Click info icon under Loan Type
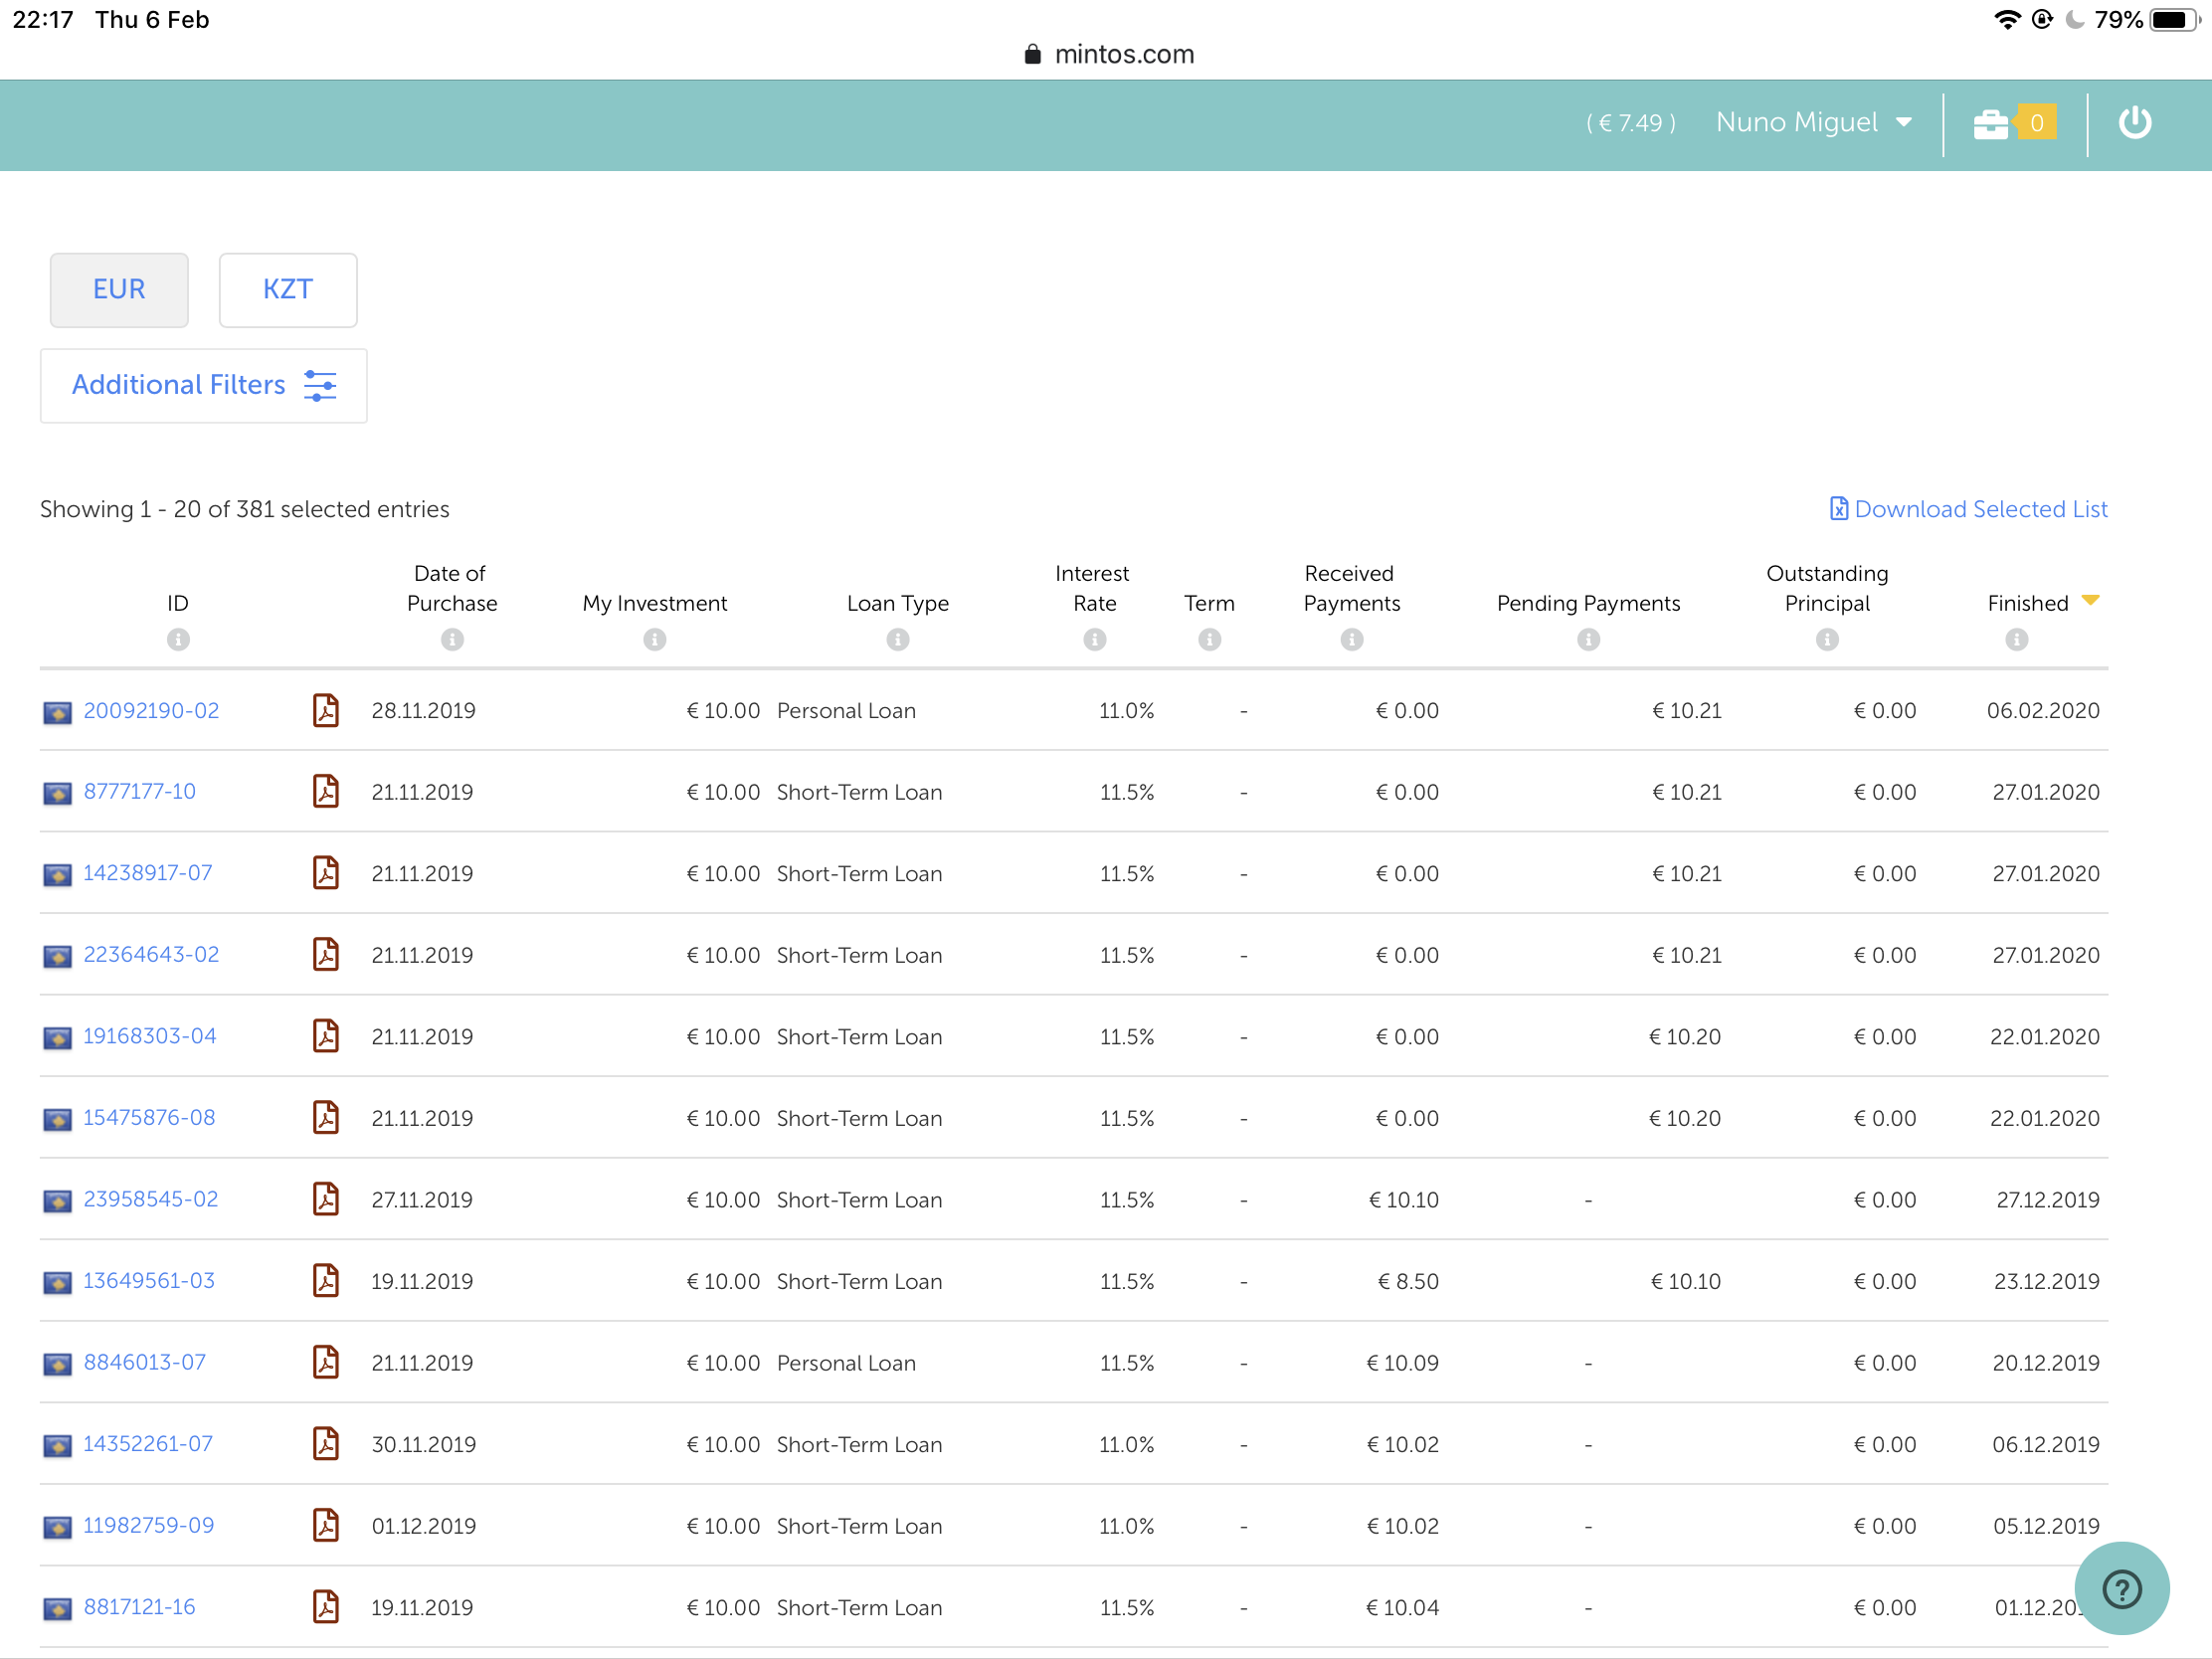This screenshot has height=1659, width=2212. click(x=897, y=639)
